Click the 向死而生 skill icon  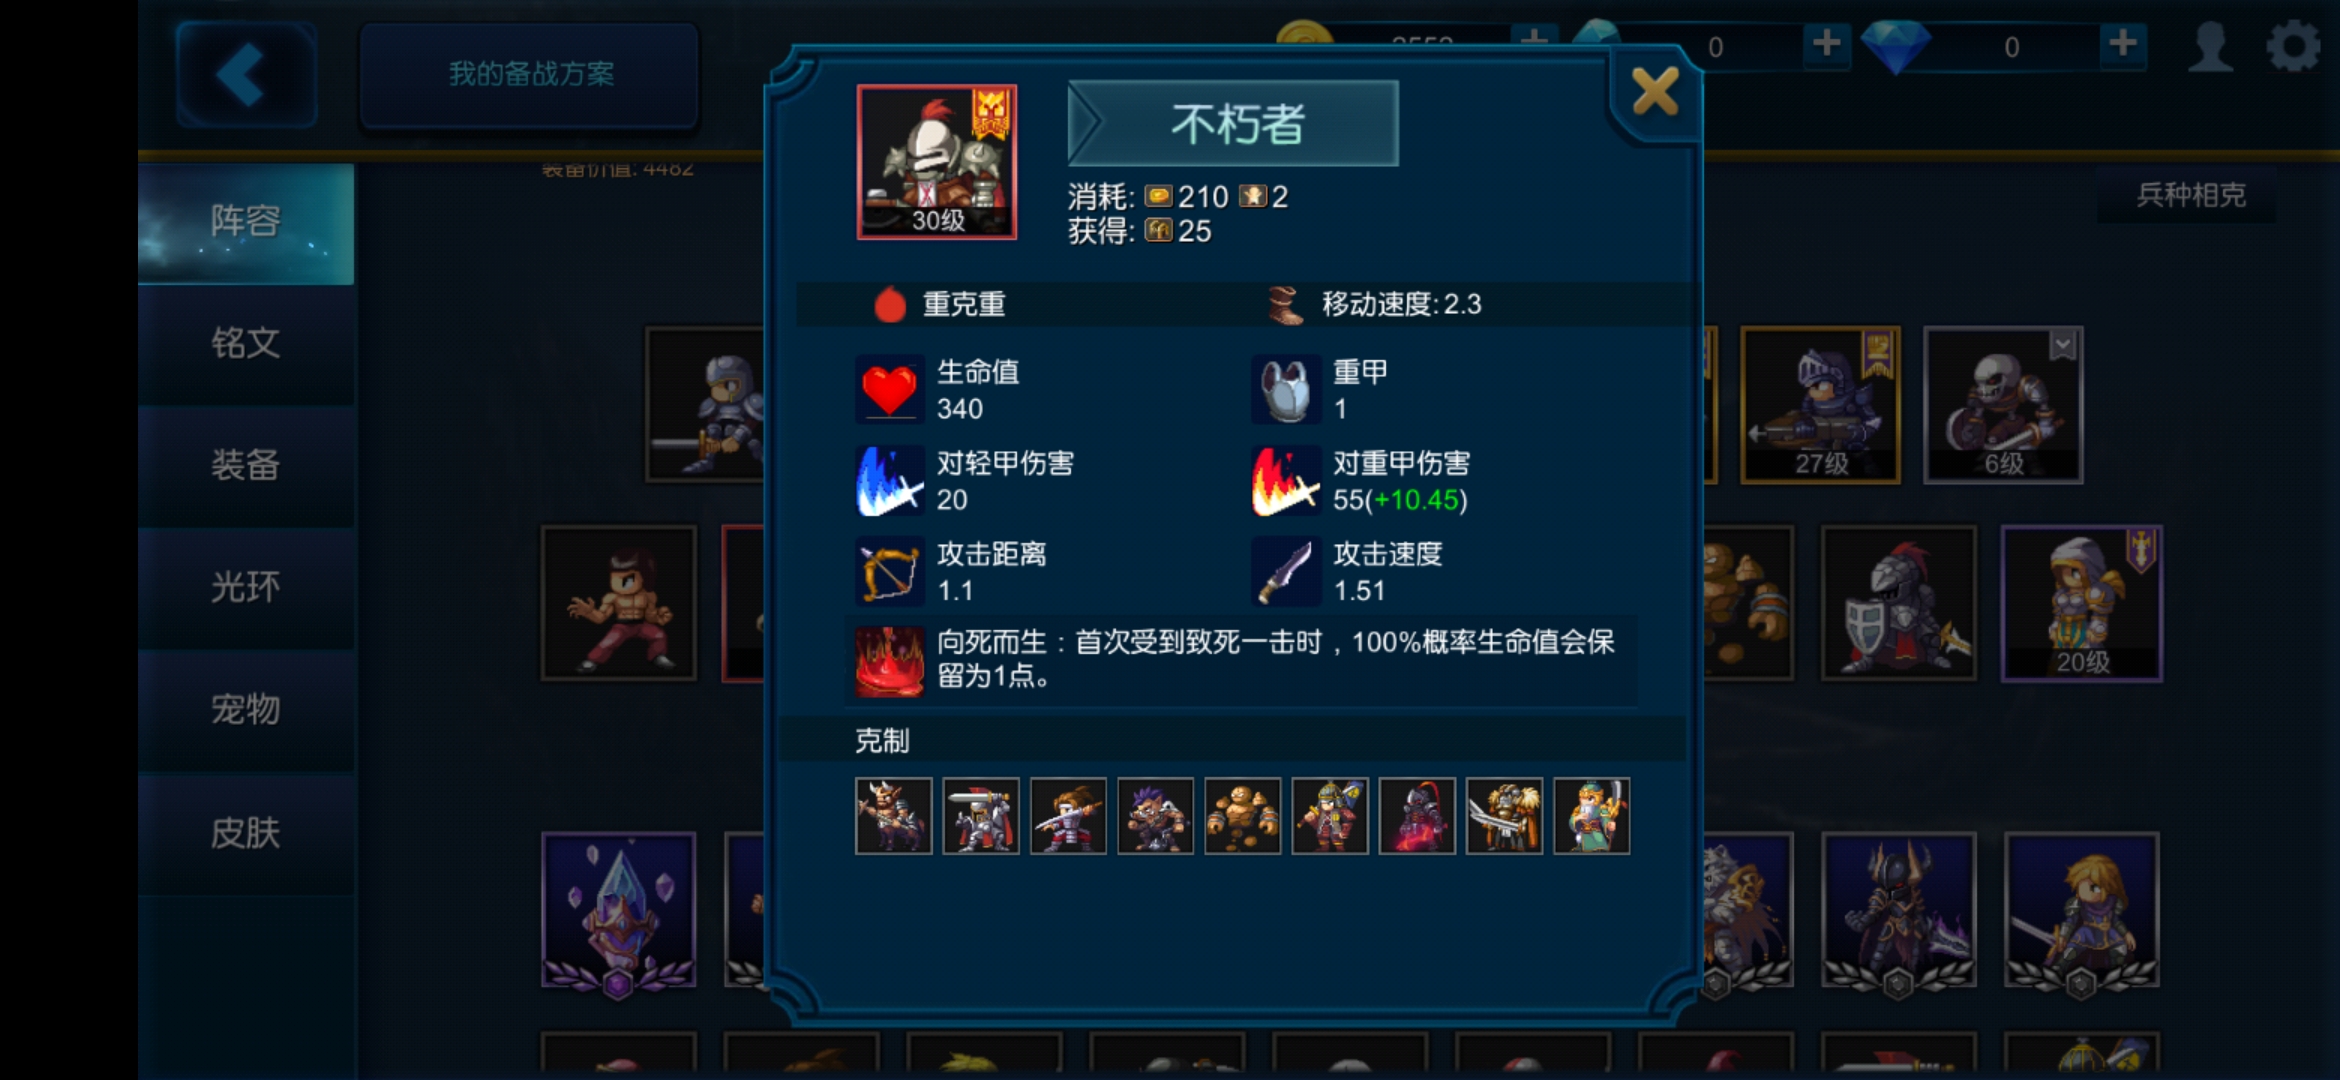pos(889,660)
